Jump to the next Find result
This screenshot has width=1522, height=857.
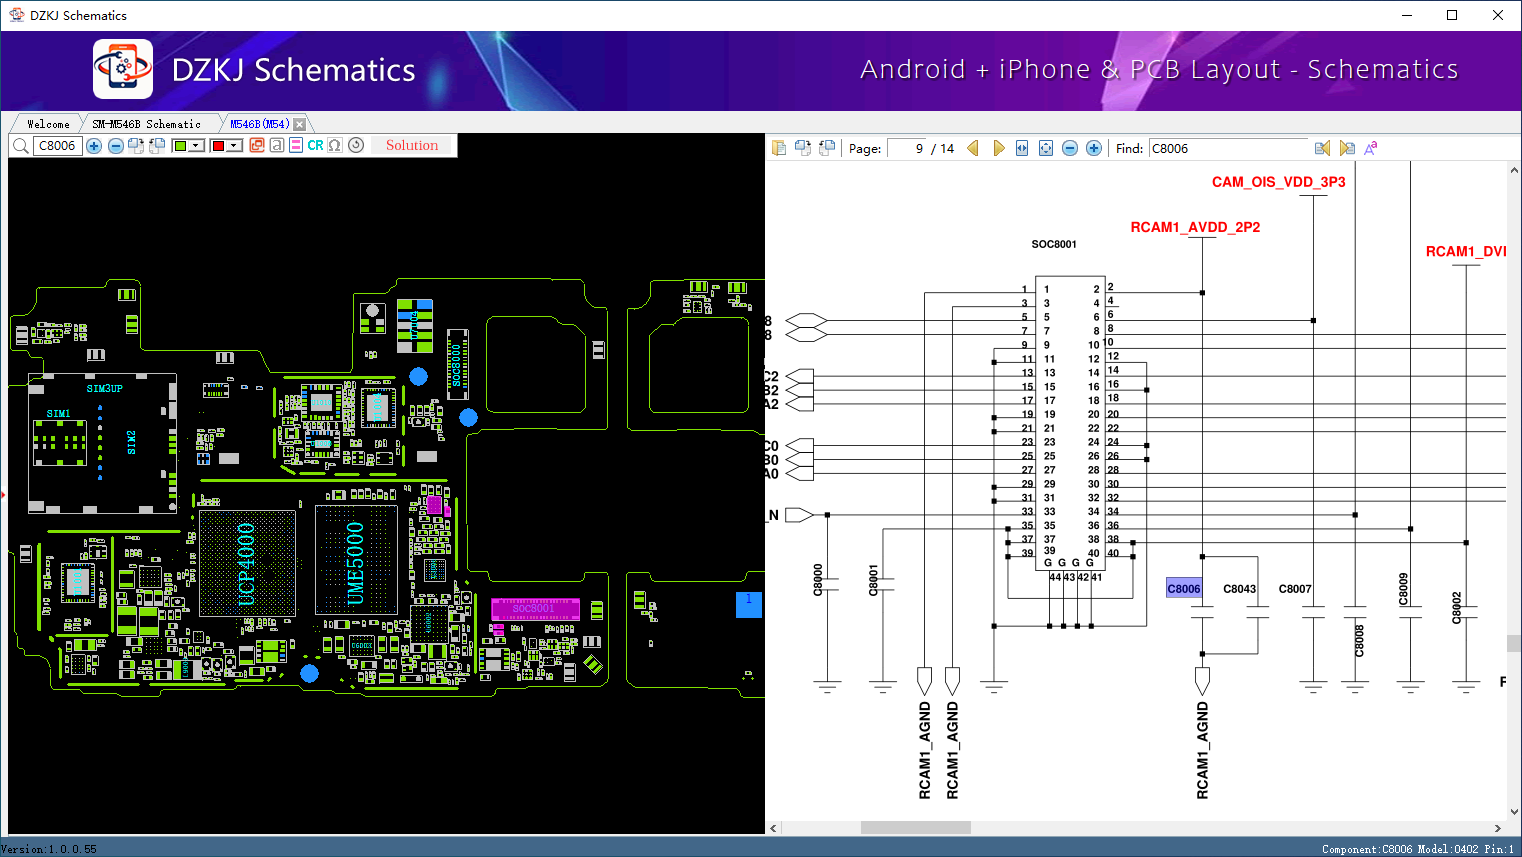click(x=1347, y=148)
